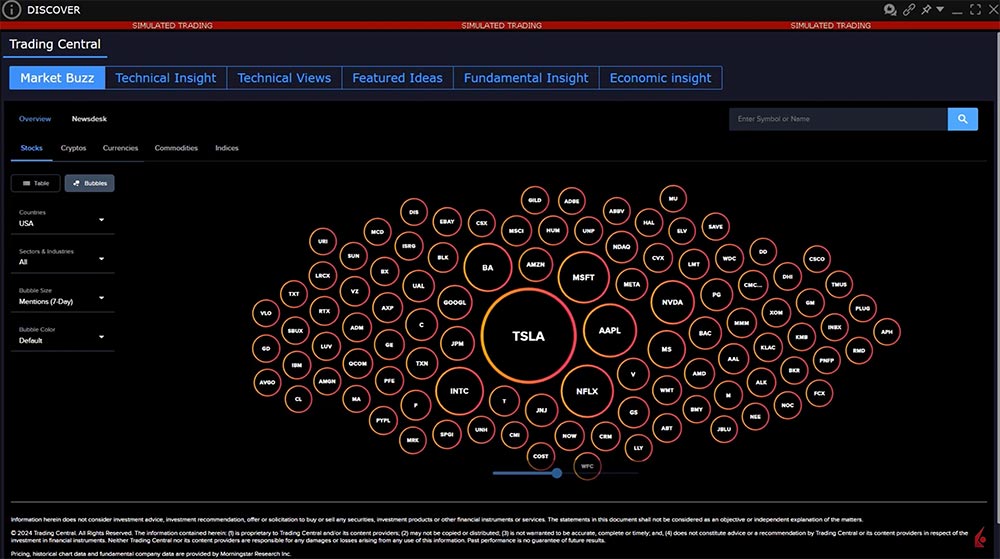Switch to Table view
The height and width of the screenshot is (559, 1000).
coord(35,183)
